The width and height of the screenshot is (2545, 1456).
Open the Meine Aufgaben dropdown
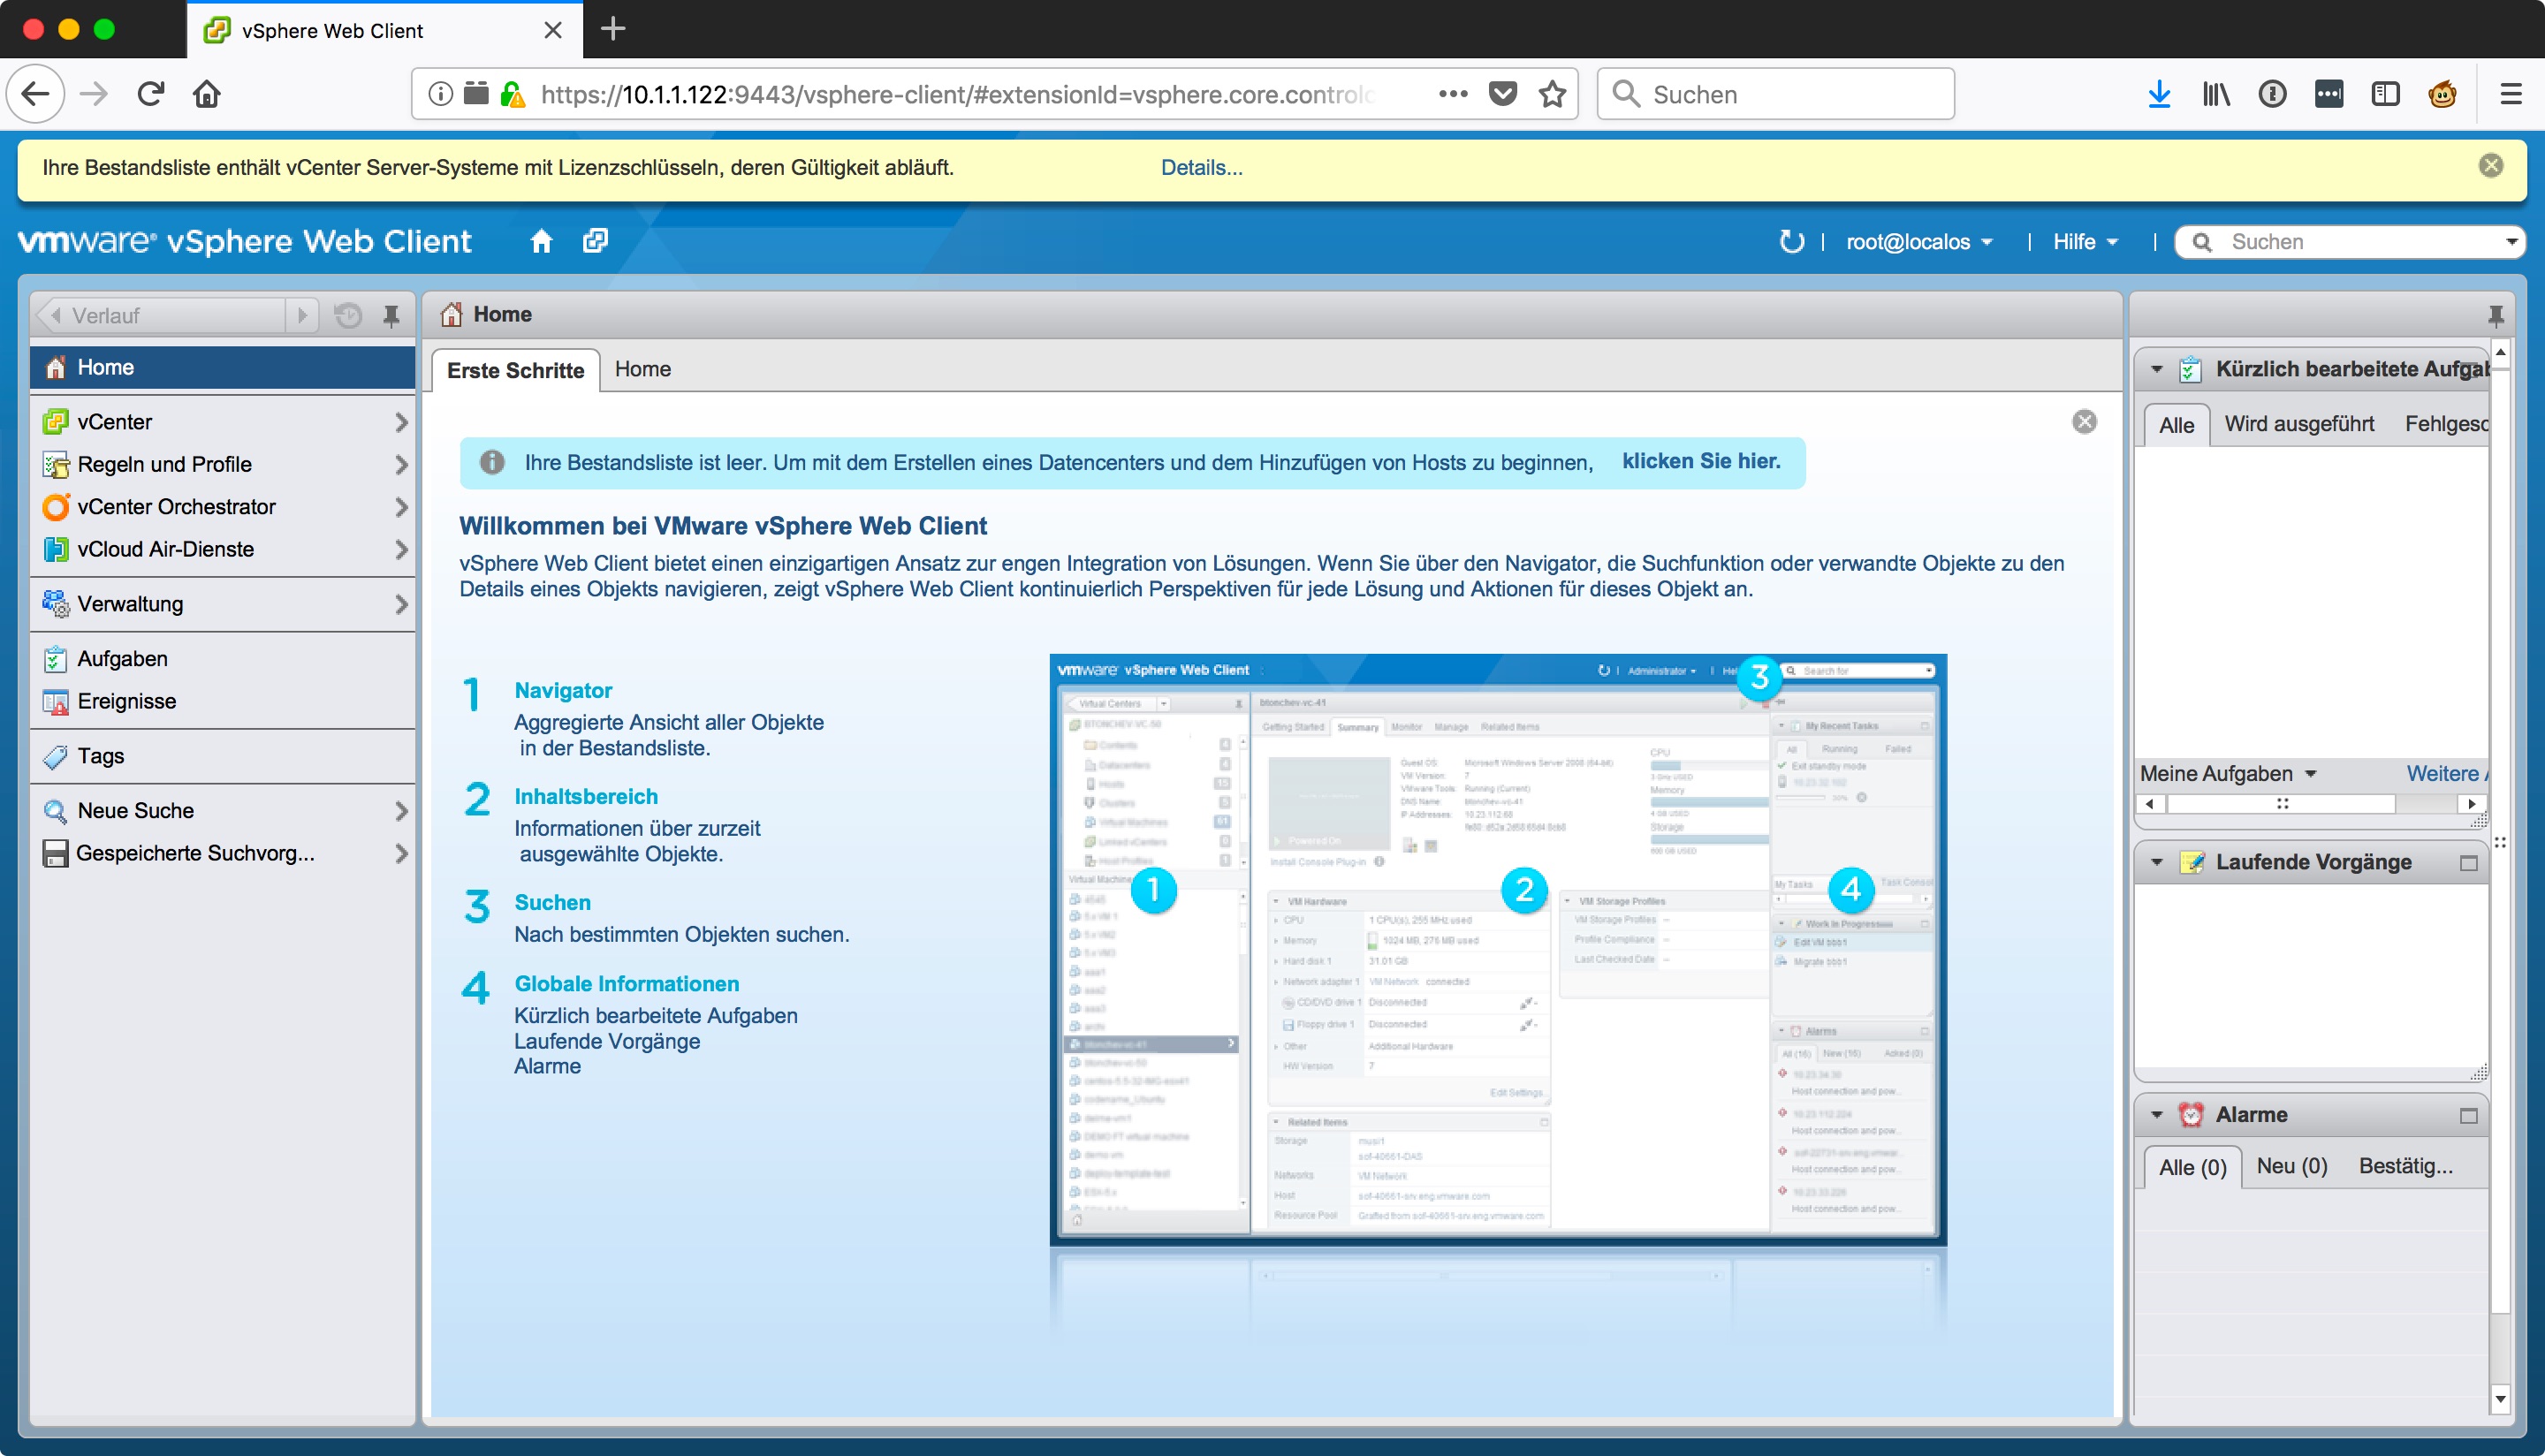click(x=2228, y=774)
